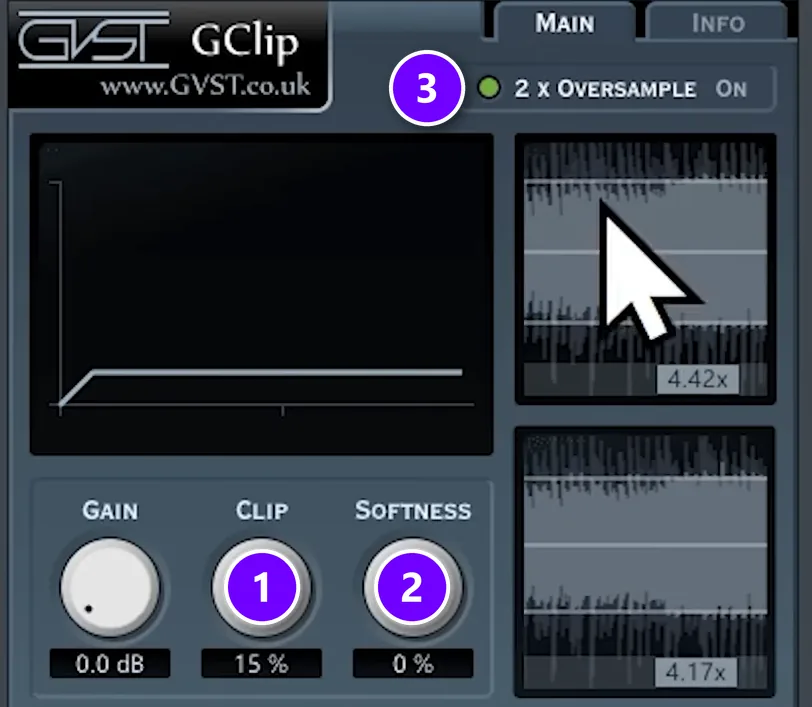The image size is (812, 707).
Task: Click the 4.42x zoom label
Action: coord(698,380)
